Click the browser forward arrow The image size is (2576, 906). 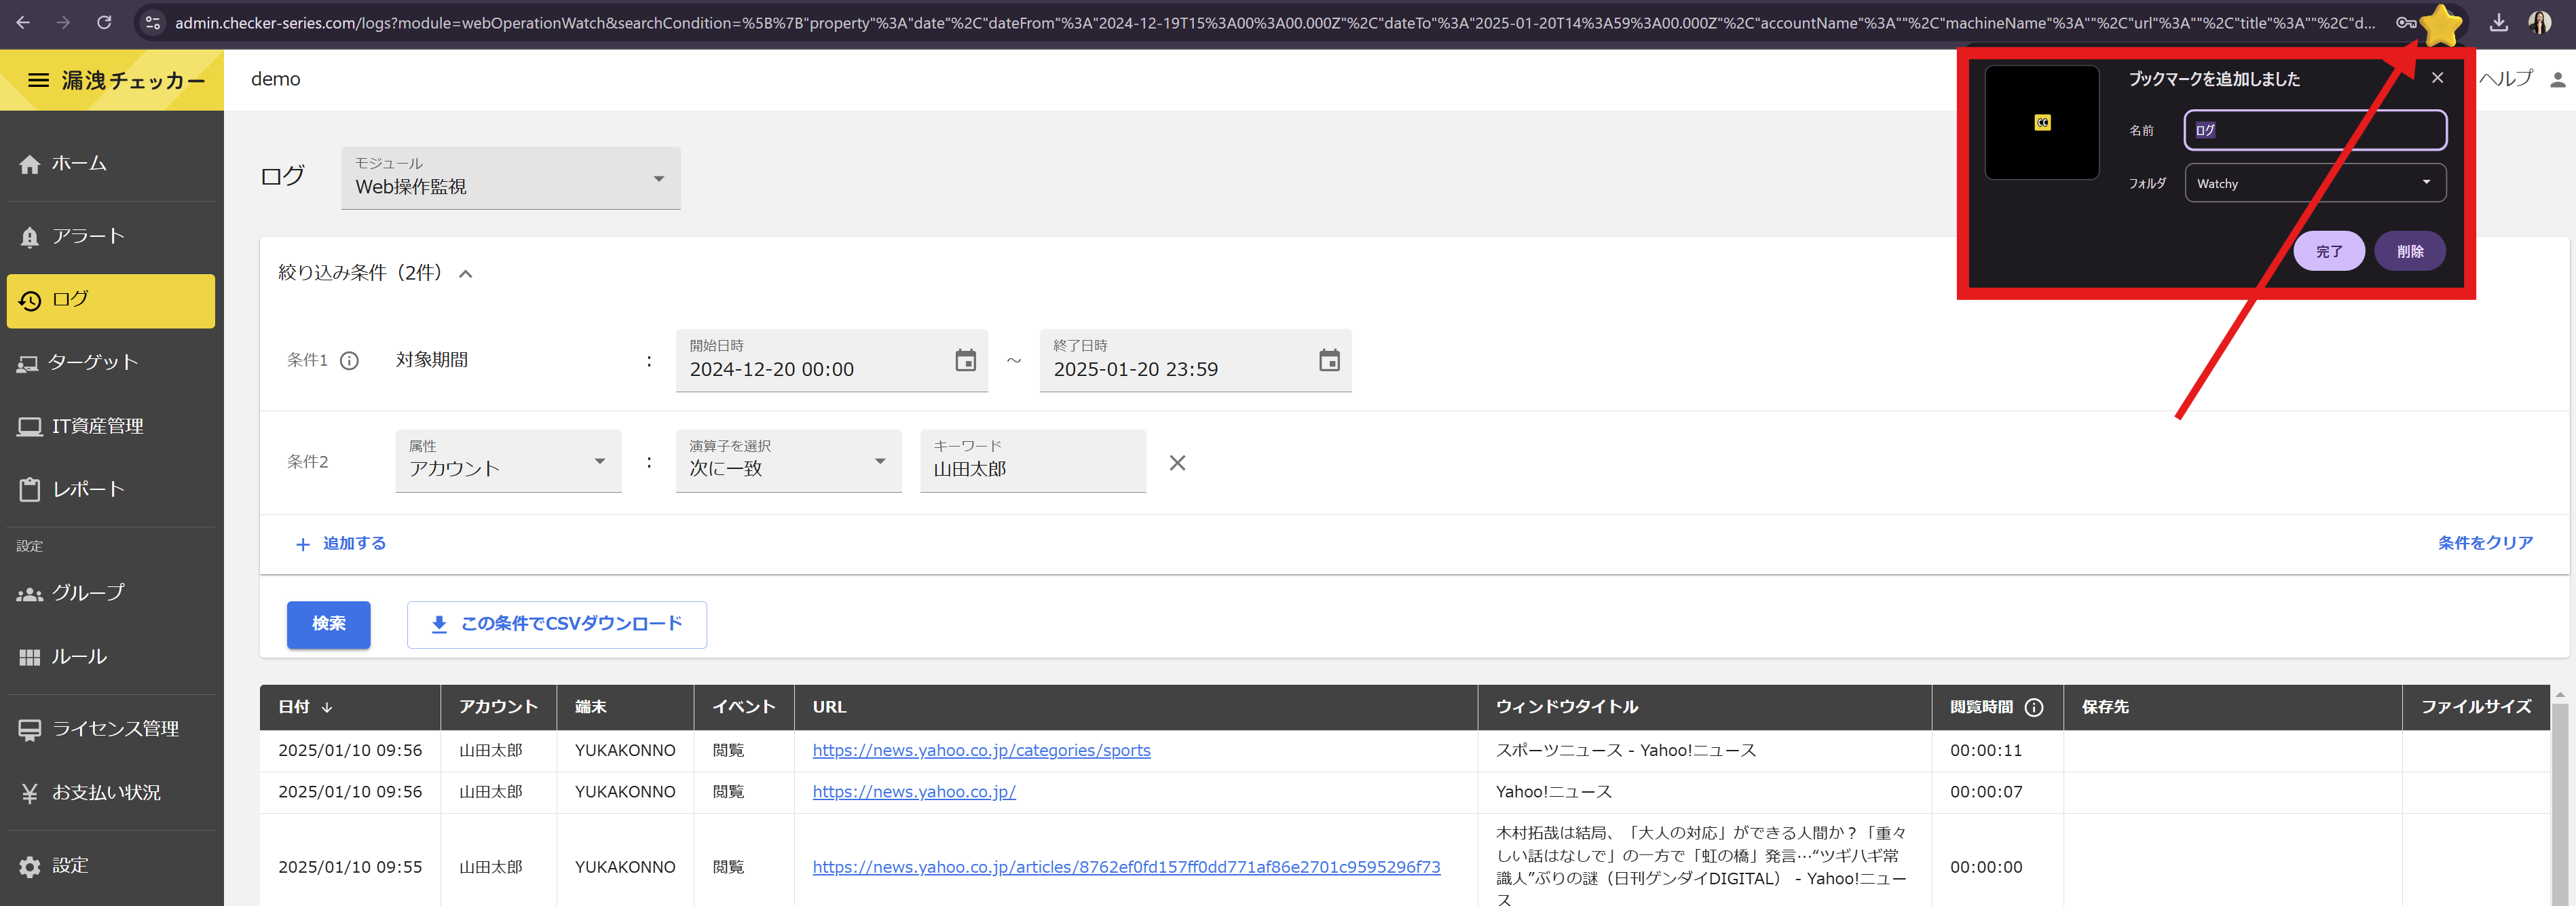(63, 22)
